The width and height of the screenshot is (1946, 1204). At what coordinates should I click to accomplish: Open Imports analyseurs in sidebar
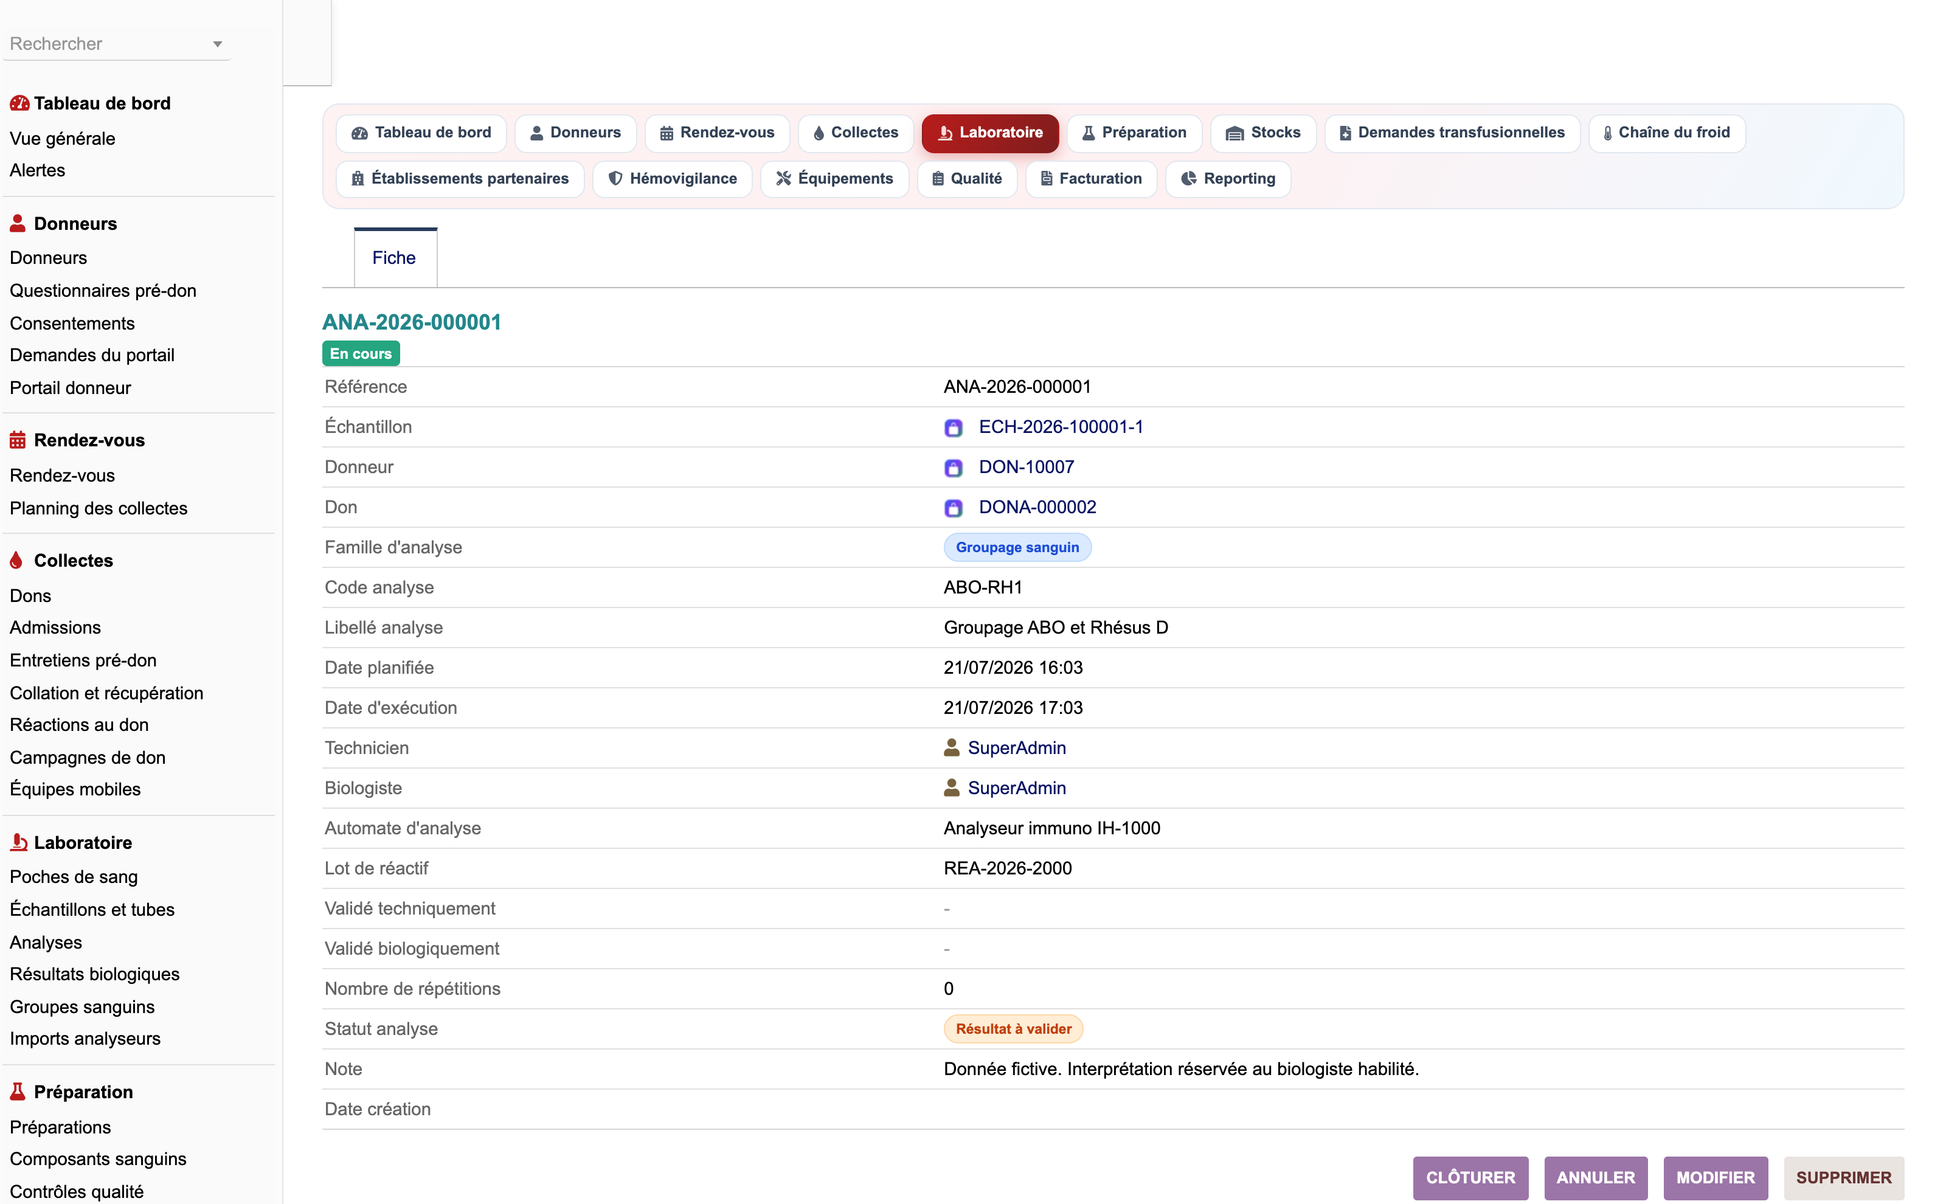click(85, 1039)
